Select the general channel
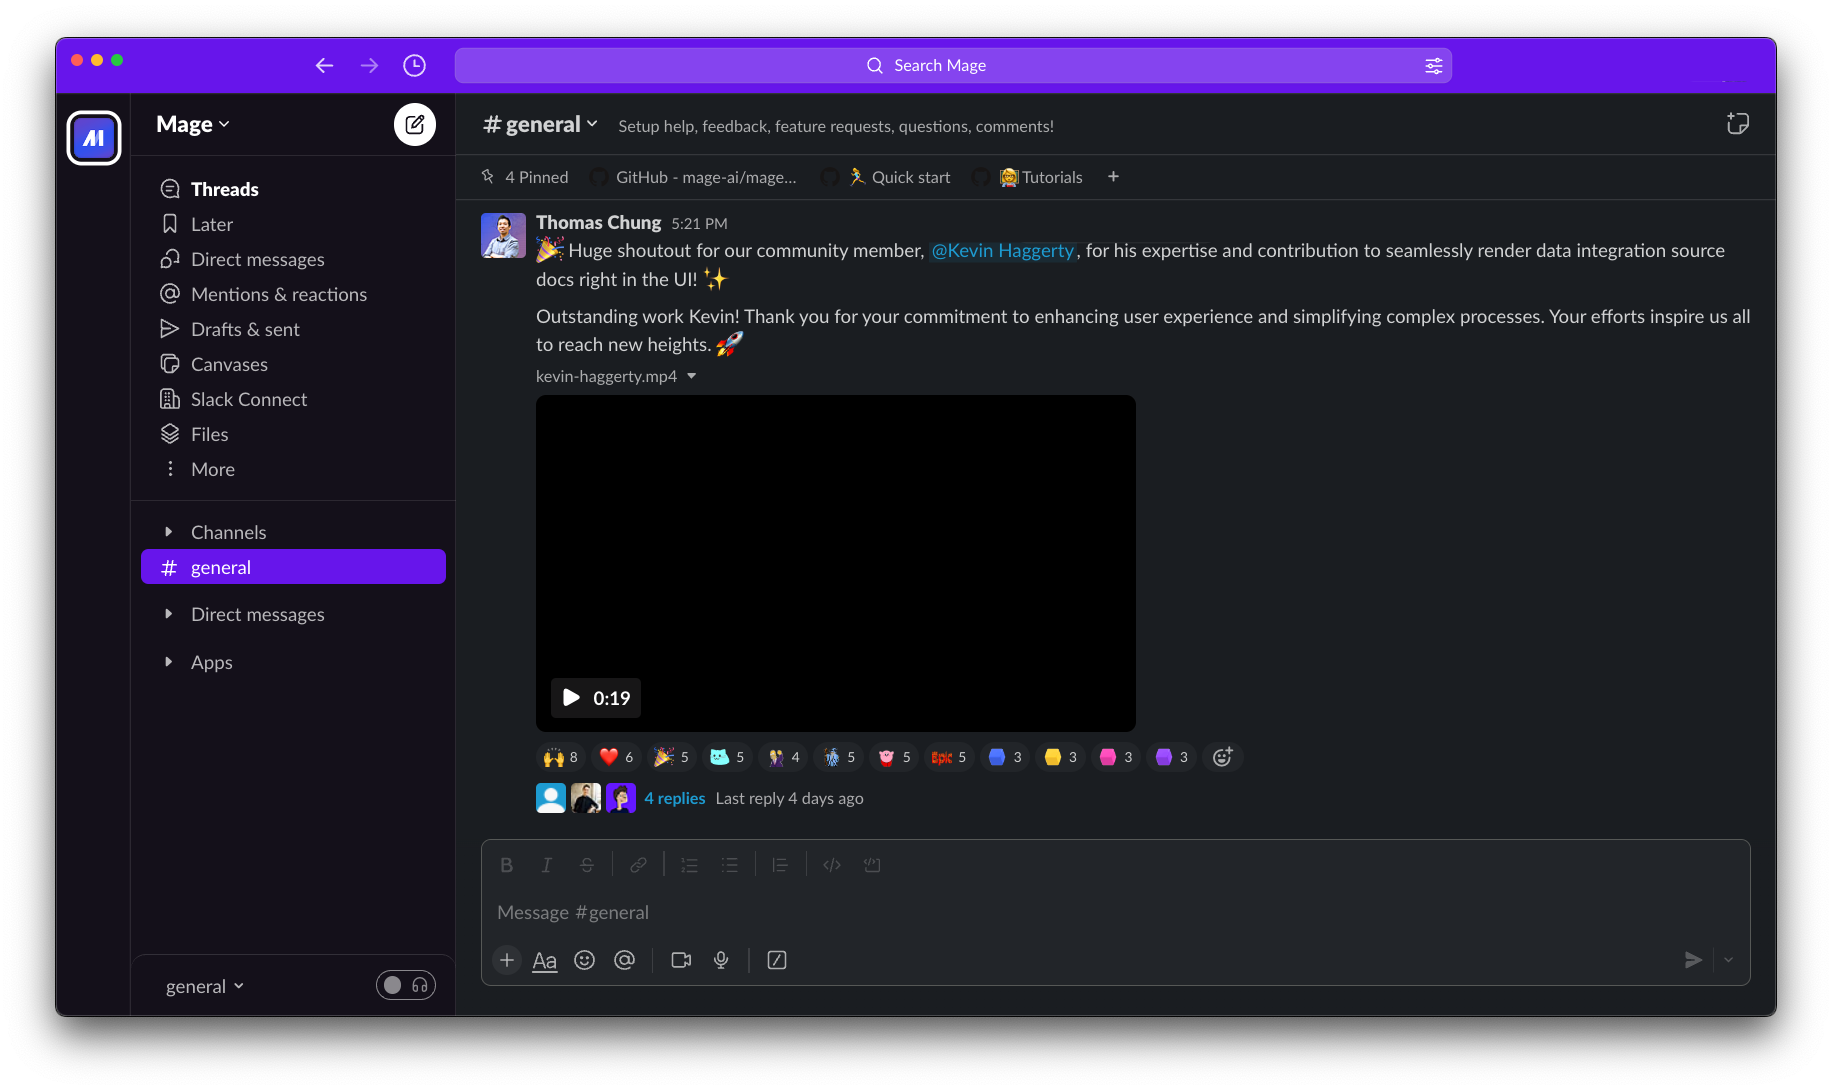This screenshot has height=1090, width=1832. coord(293,567)
